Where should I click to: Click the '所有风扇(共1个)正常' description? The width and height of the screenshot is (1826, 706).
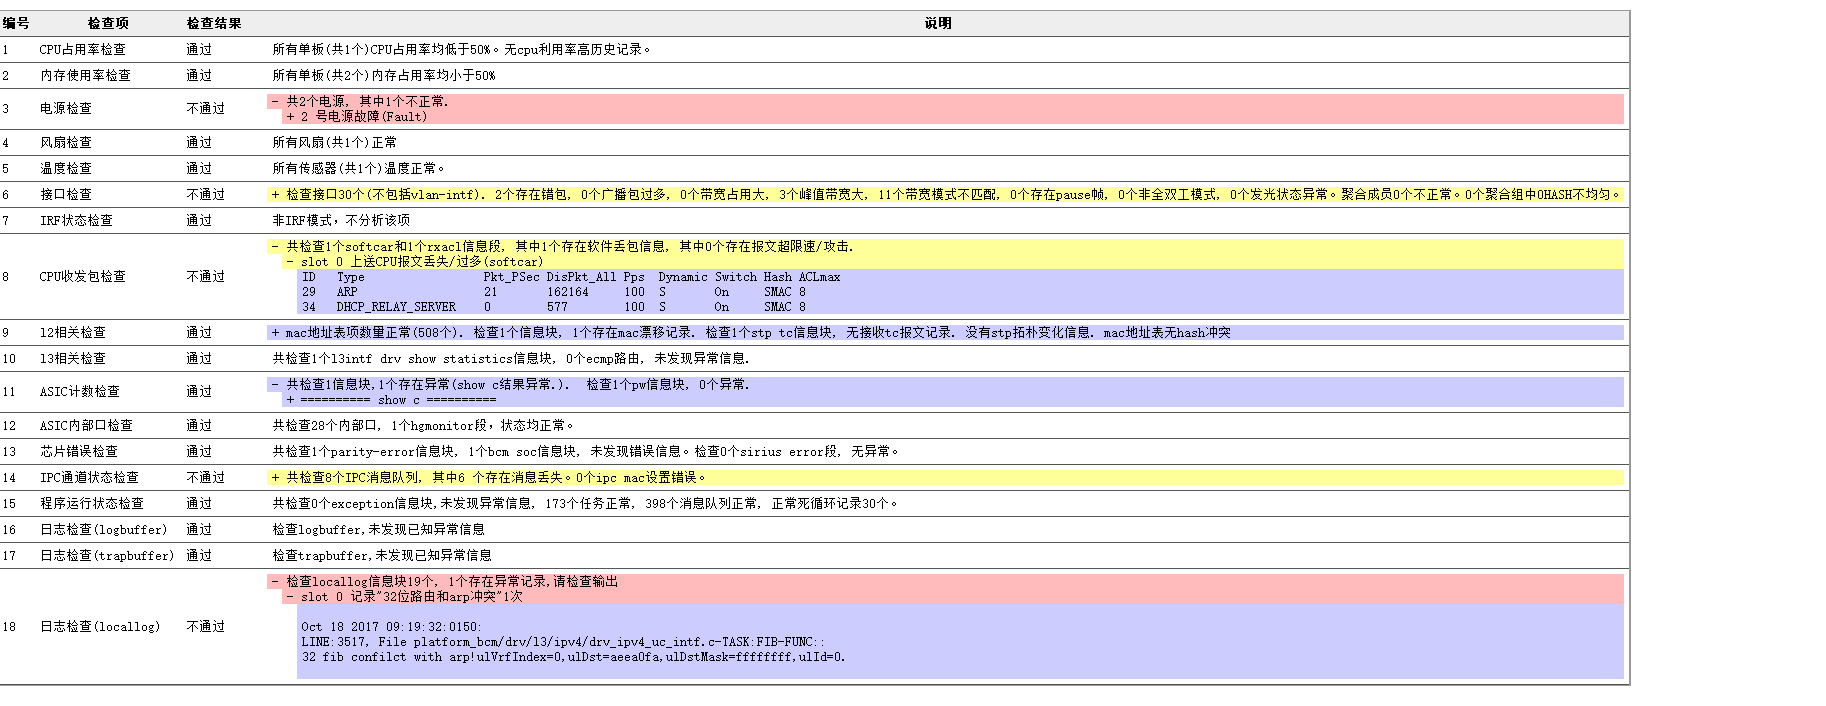[x=335, y=142]
